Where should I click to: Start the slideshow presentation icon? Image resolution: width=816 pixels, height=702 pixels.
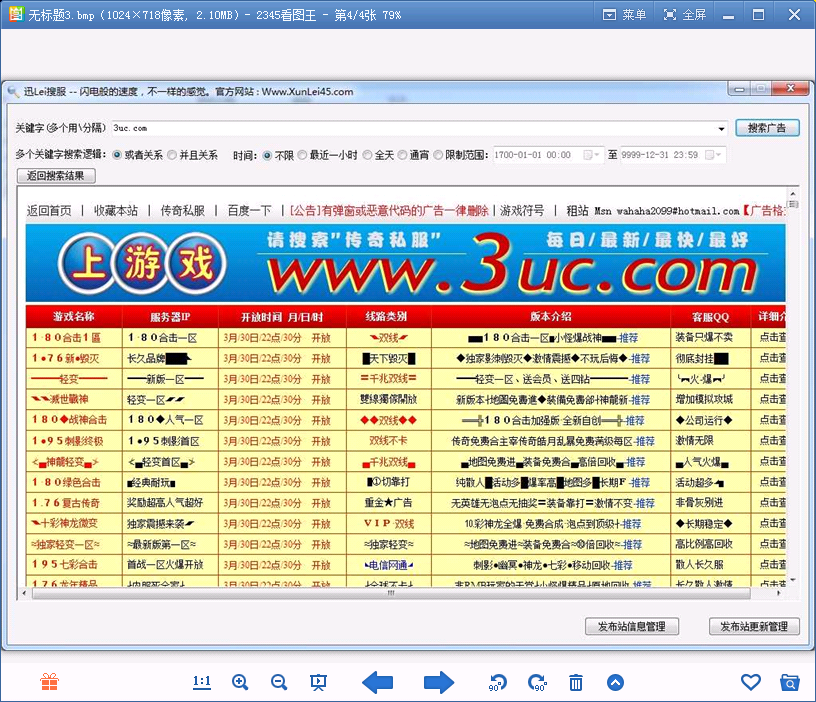pyautogui.click(x=318, y=682)
